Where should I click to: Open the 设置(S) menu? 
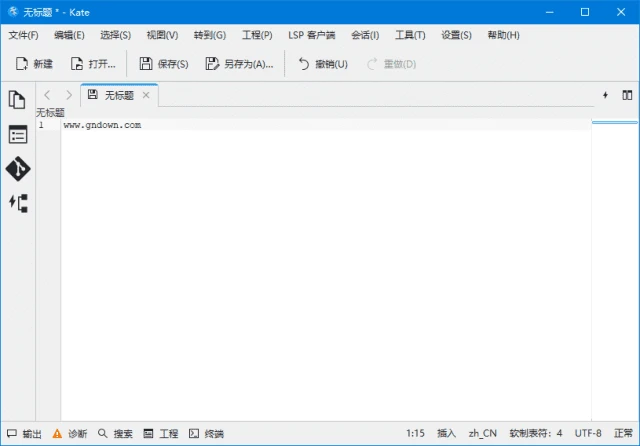coord(456,35)
